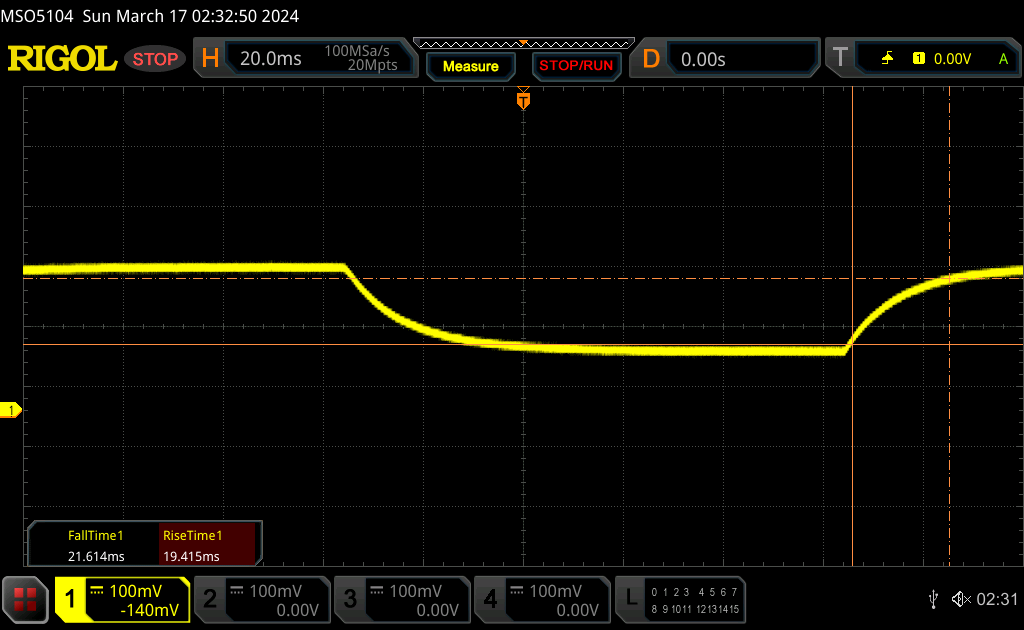Select the FallTime1 measurement result
1024x630 pixels.
click(x=94, y=546)
